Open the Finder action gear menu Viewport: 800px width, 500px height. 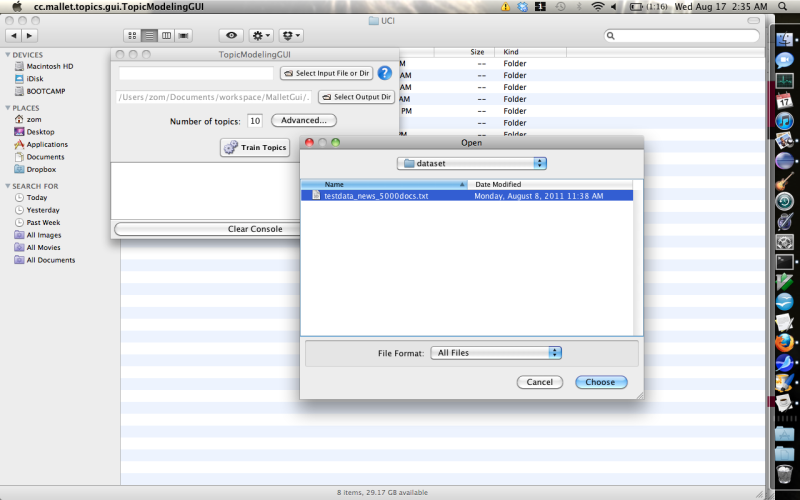point(262,36)
